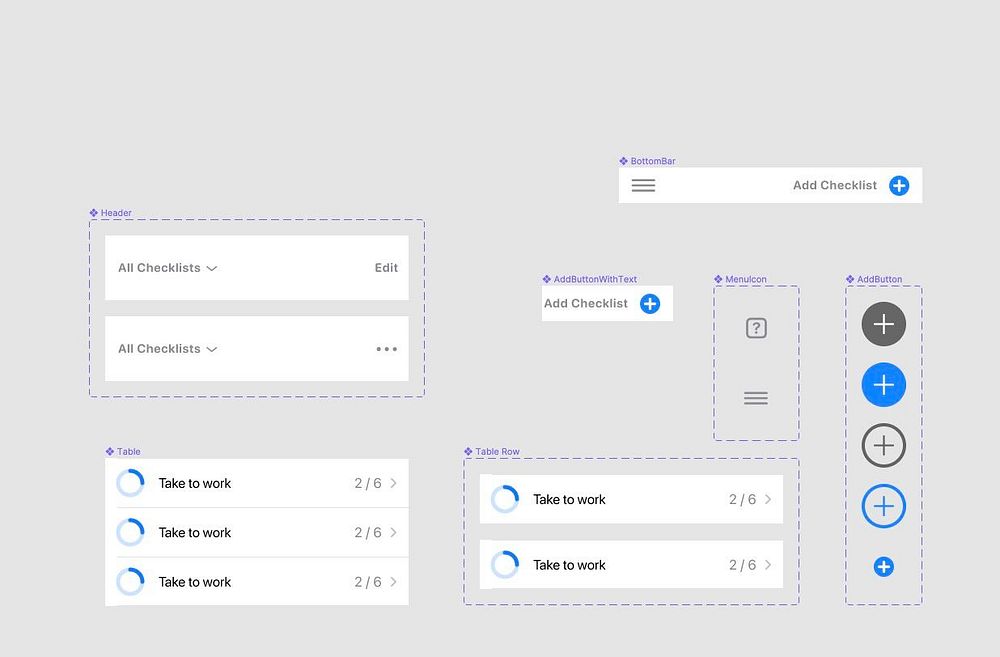Open All Checklists dropdown beside three dots

point(168,349)
